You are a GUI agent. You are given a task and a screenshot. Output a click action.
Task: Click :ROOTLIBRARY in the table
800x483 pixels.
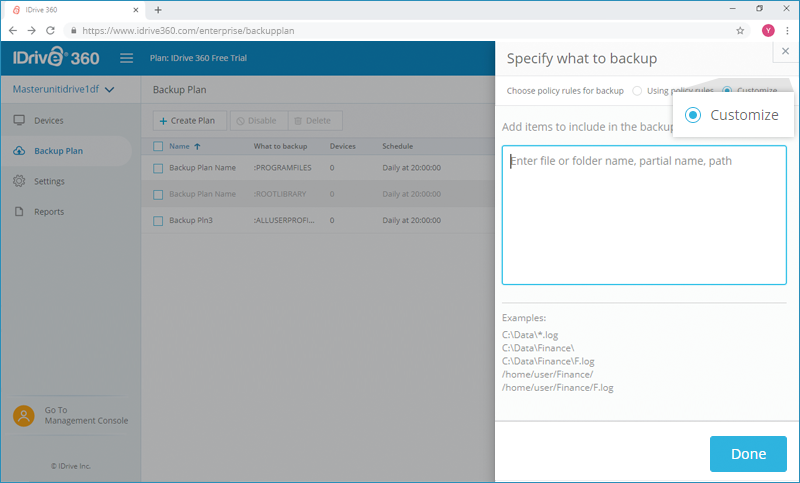coord(280,194)
